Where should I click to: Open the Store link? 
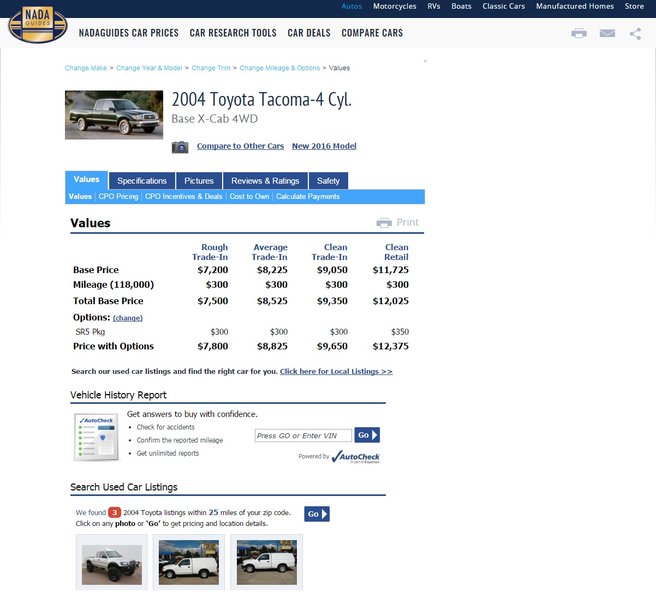click(634, 6)
